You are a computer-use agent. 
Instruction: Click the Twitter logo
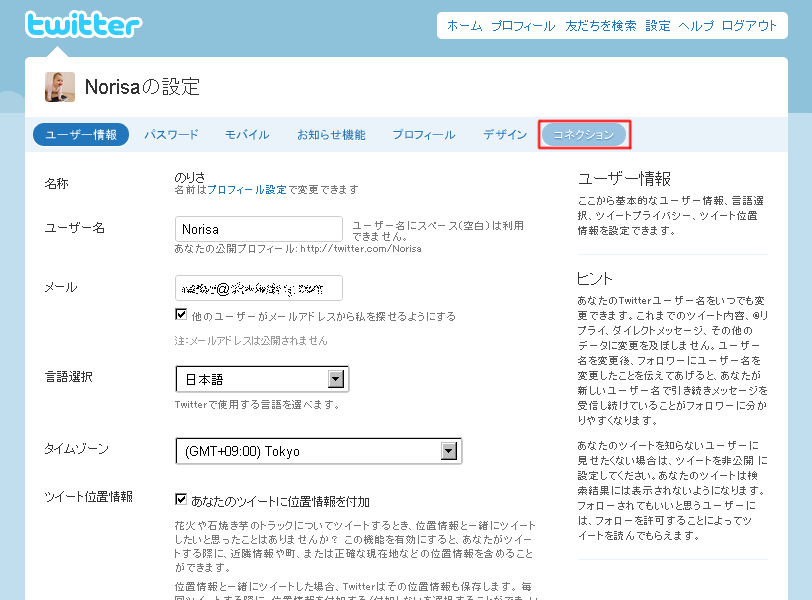83,24
